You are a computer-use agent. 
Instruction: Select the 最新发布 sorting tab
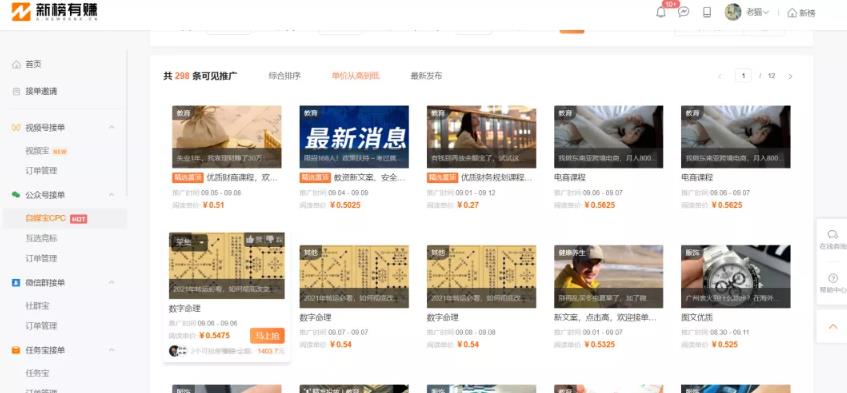coord(426,76)
